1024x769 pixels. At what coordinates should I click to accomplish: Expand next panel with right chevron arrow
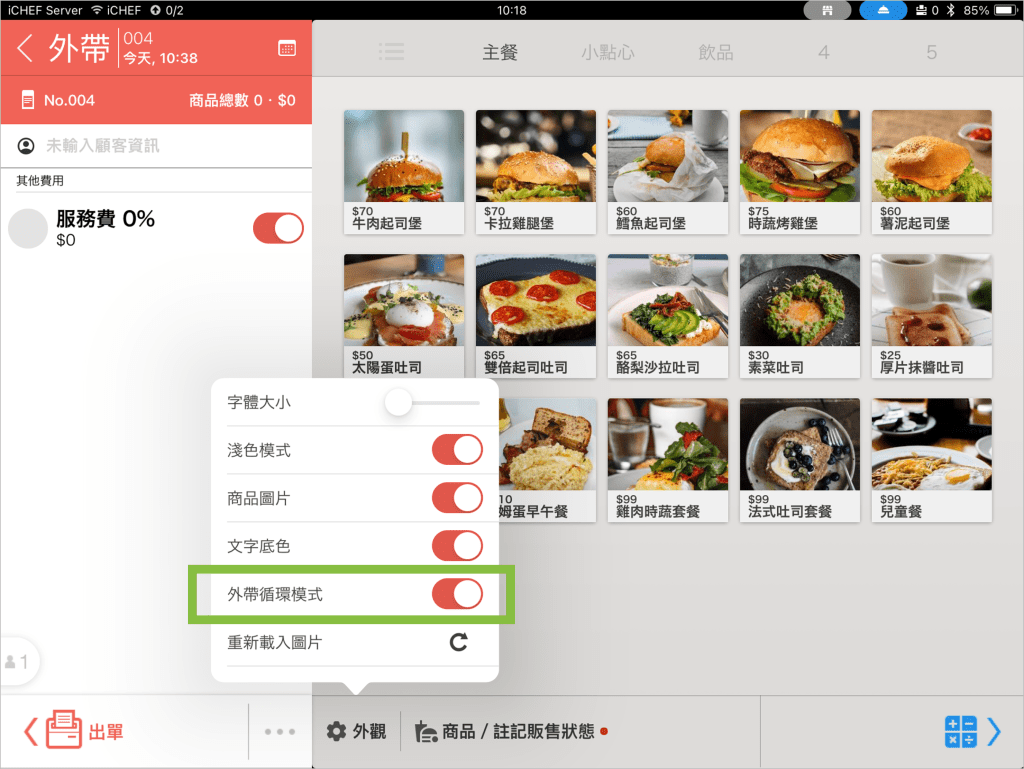994,732
